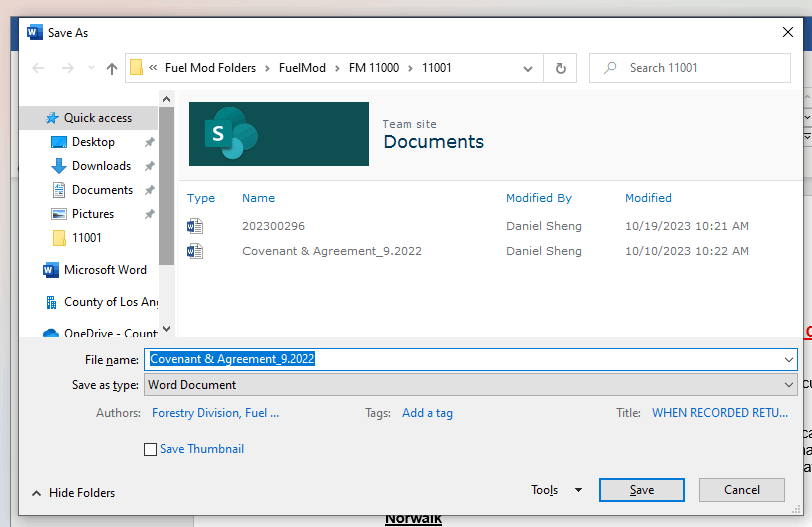The height and width of the screenshot is (527, 812).
Task: Expand chevron after FM 11000 breadcrumb
Action: coord(410,68)
